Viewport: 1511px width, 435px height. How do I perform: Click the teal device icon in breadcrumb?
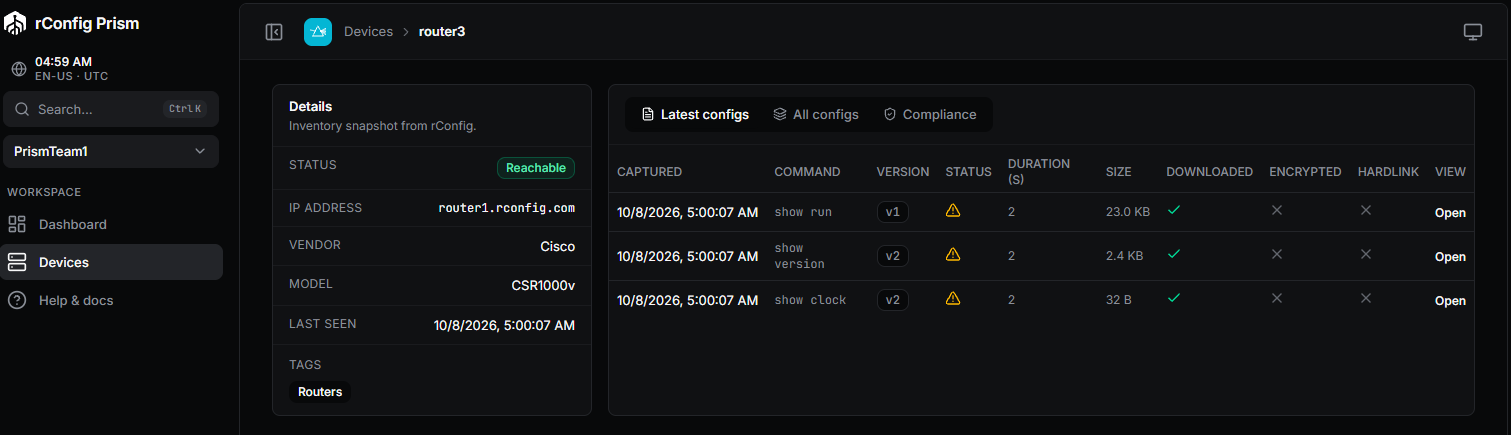tap(318, 32)
